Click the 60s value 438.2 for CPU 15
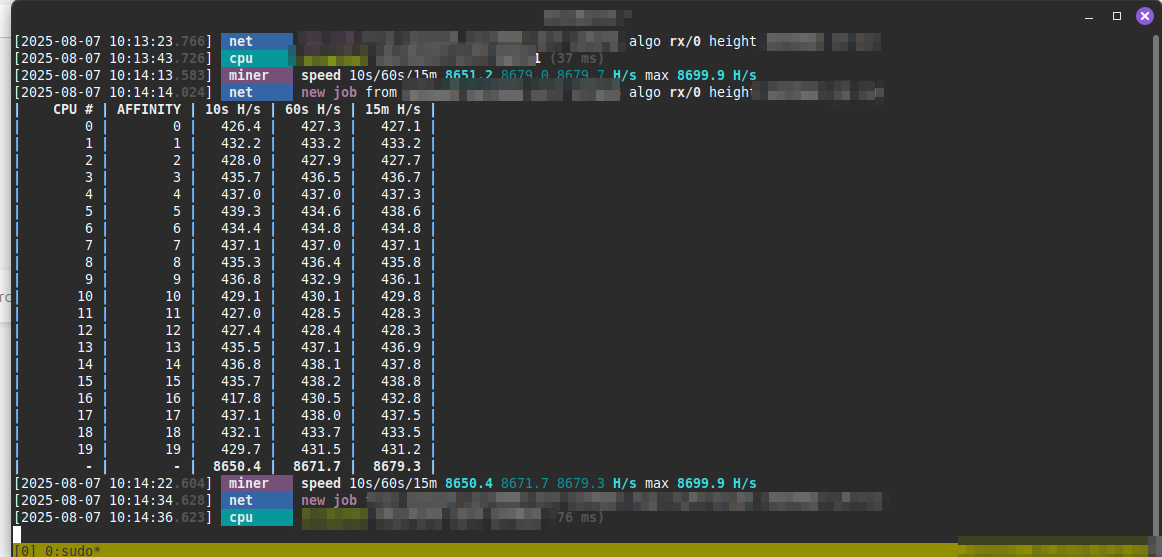Viewport: 1162px width, 557px height. (x=321, y=381)
